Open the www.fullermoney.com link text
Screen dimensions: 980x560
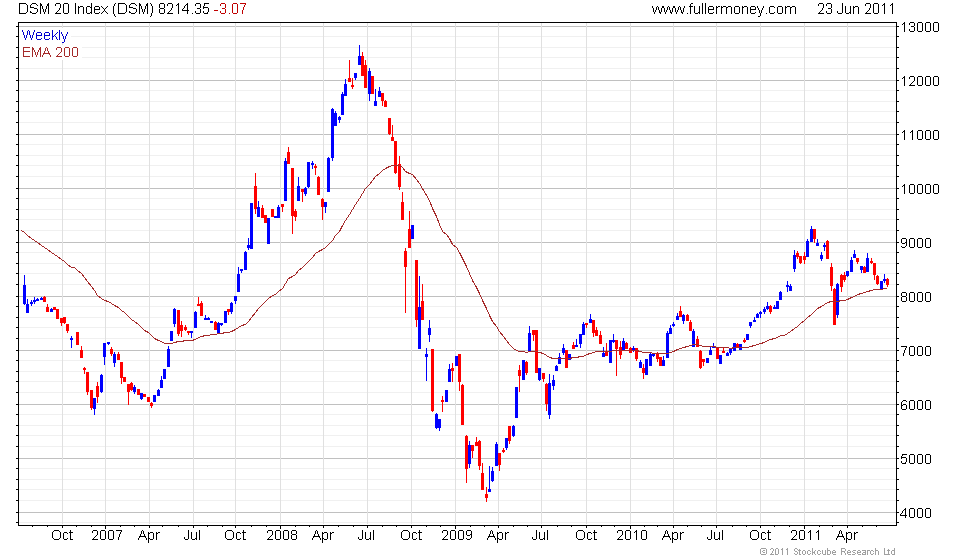724,9
